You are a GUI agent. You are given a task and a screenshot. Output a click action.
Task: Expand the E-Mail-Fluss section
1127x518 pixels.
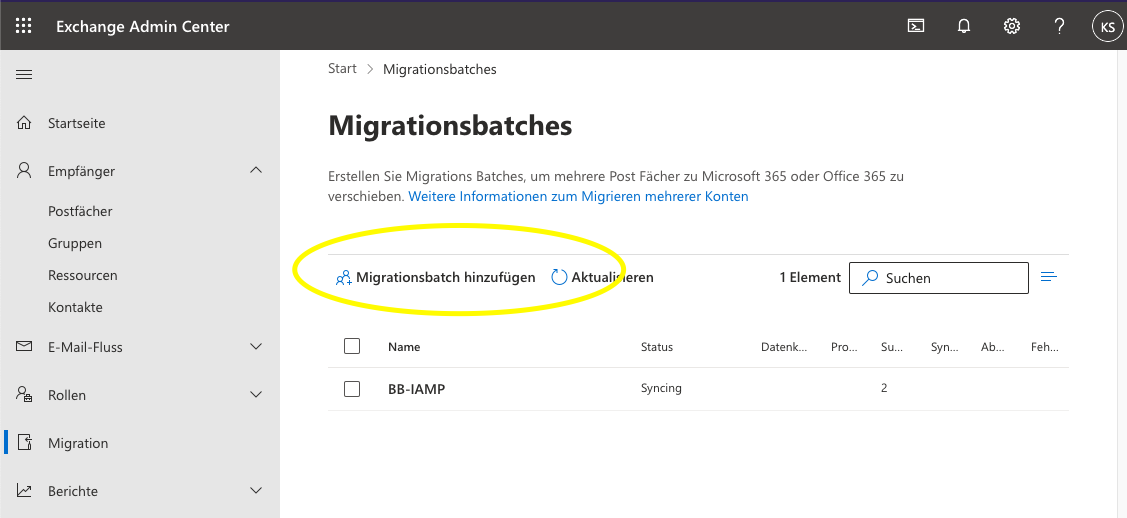(x=256, y=347)
